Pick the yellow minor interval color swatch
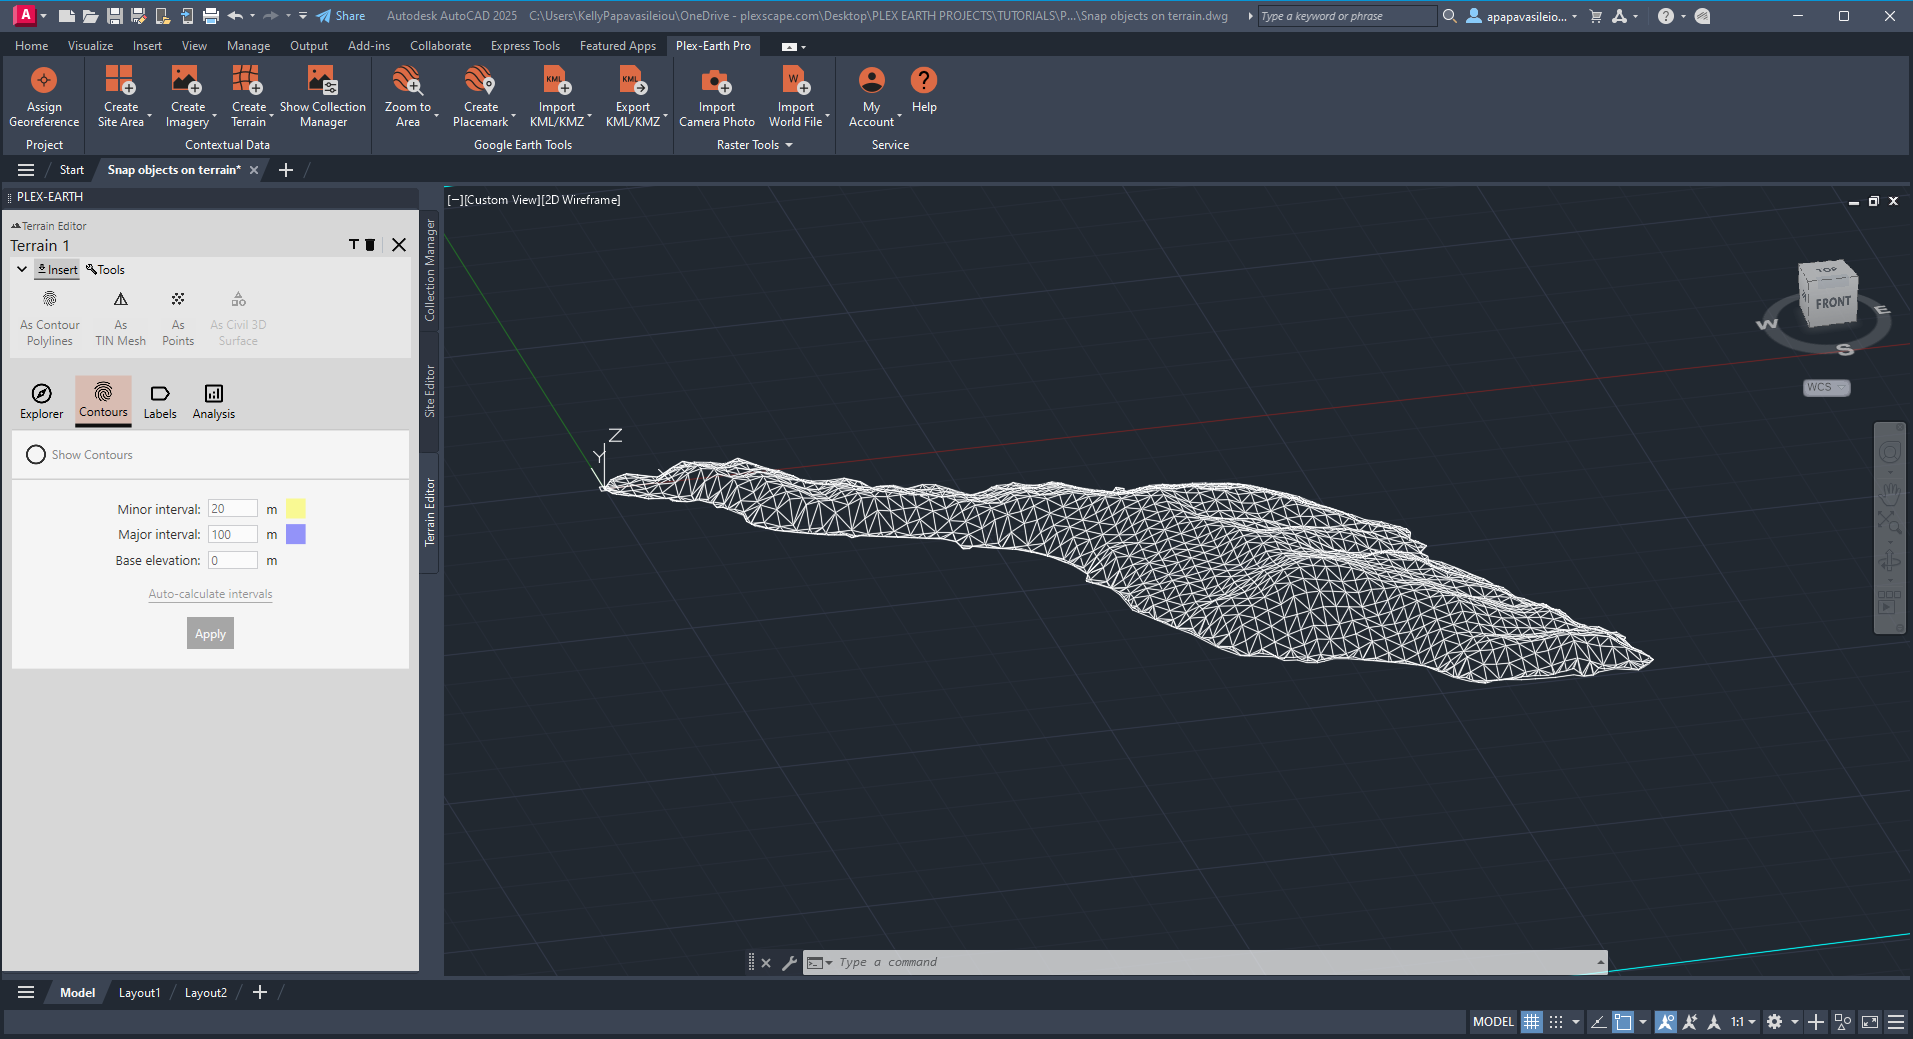The image size is (1913, 1039). pos(296,509)
